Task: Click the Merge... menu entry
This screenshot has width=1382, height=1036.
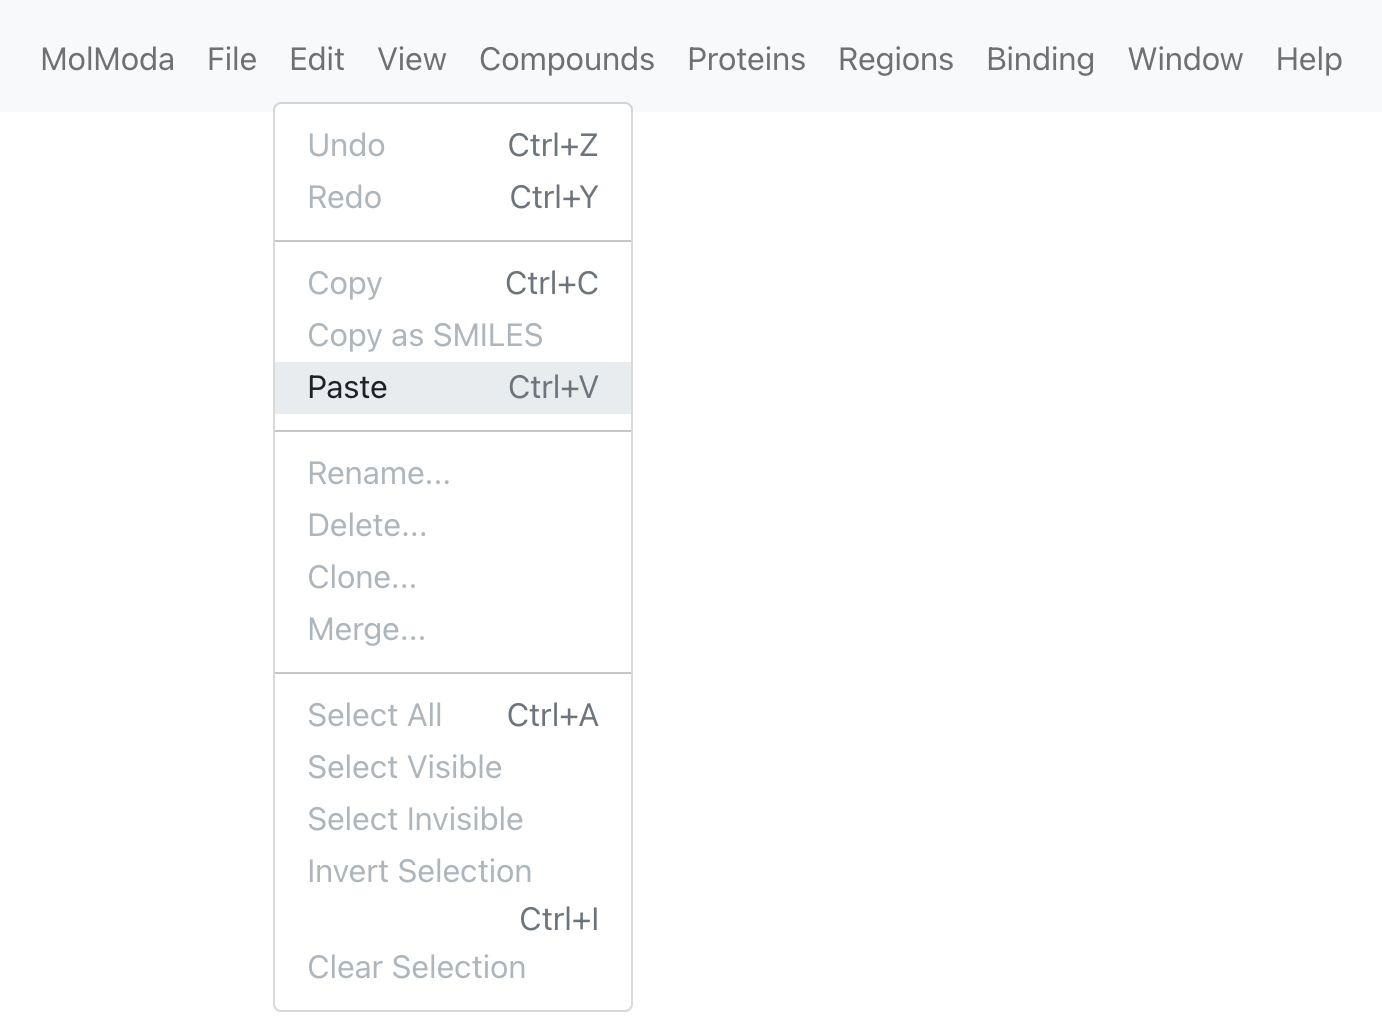Action: tap(453, 629)
